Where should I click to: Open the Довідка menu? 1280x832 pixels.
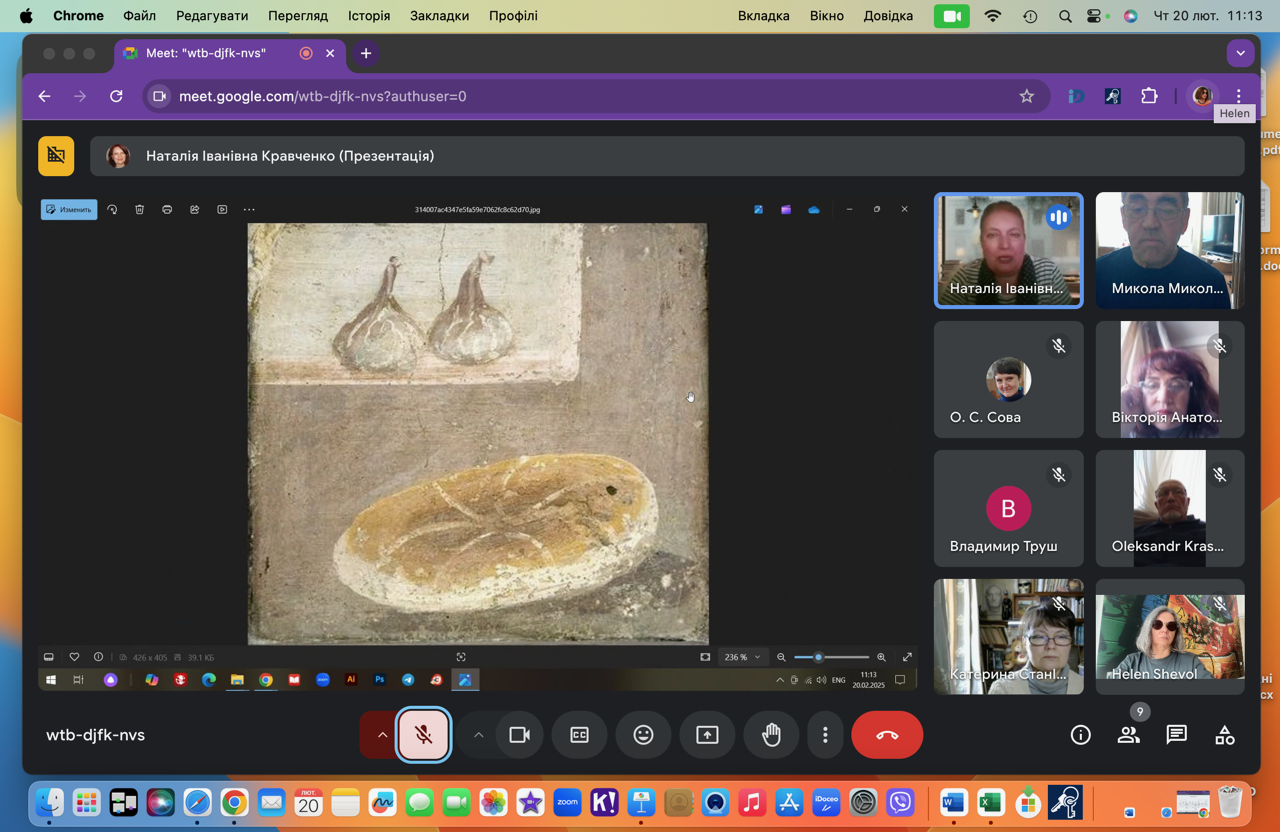coord(888,16)
